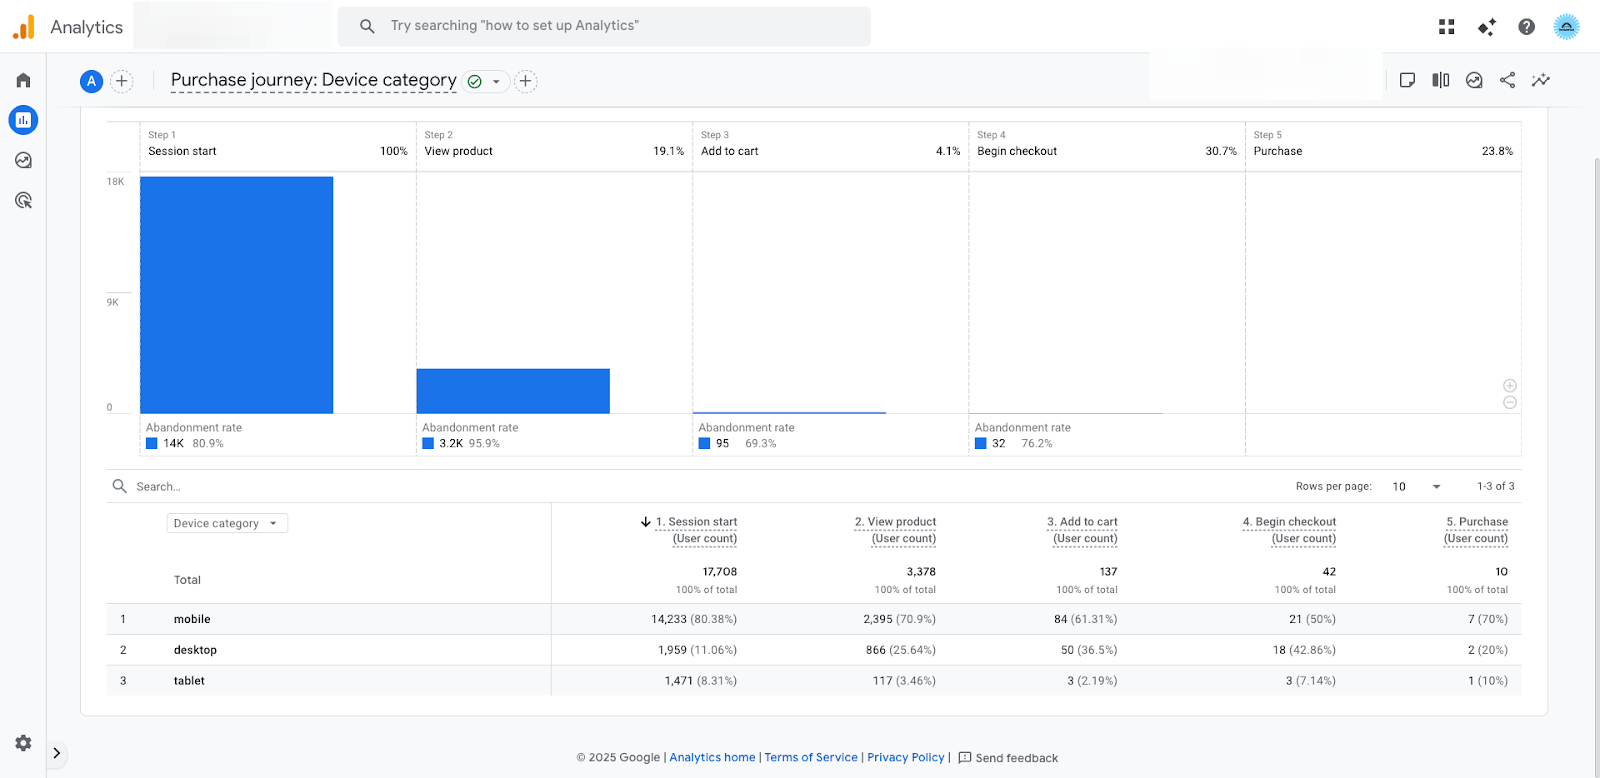Open the Insights sparkline icon
1600x778 pixels.
pos(1541,80)
